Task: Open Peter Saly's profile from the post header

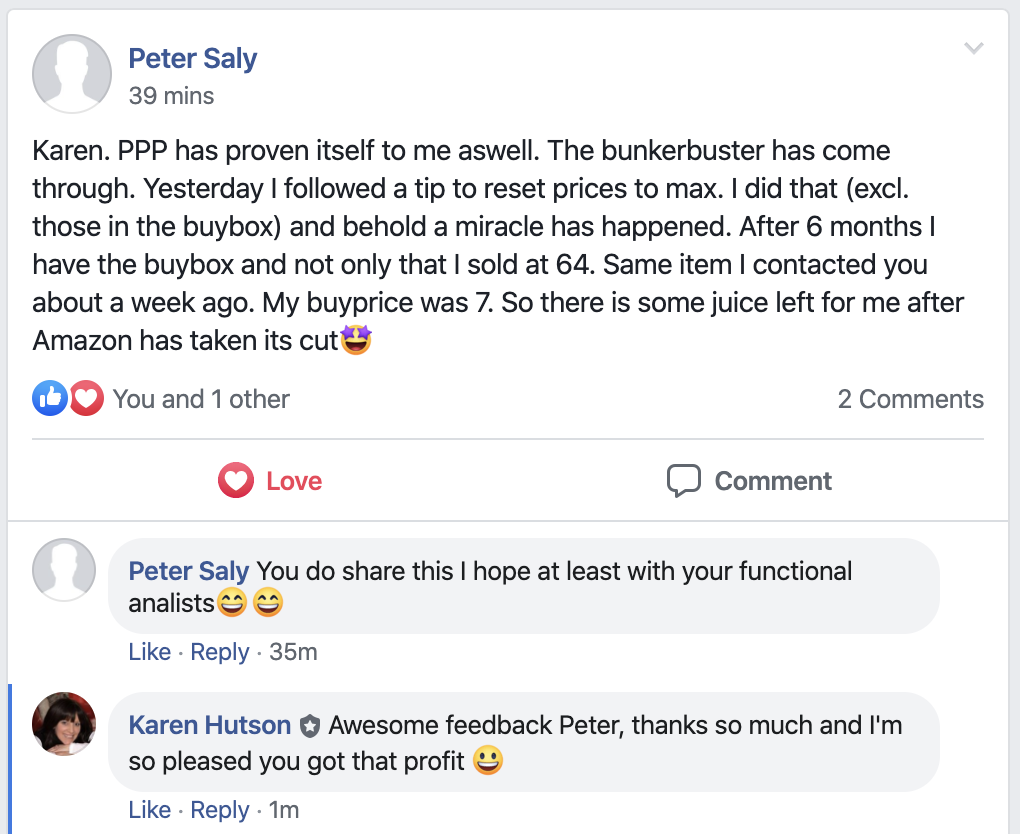Action: click(192, 58)
